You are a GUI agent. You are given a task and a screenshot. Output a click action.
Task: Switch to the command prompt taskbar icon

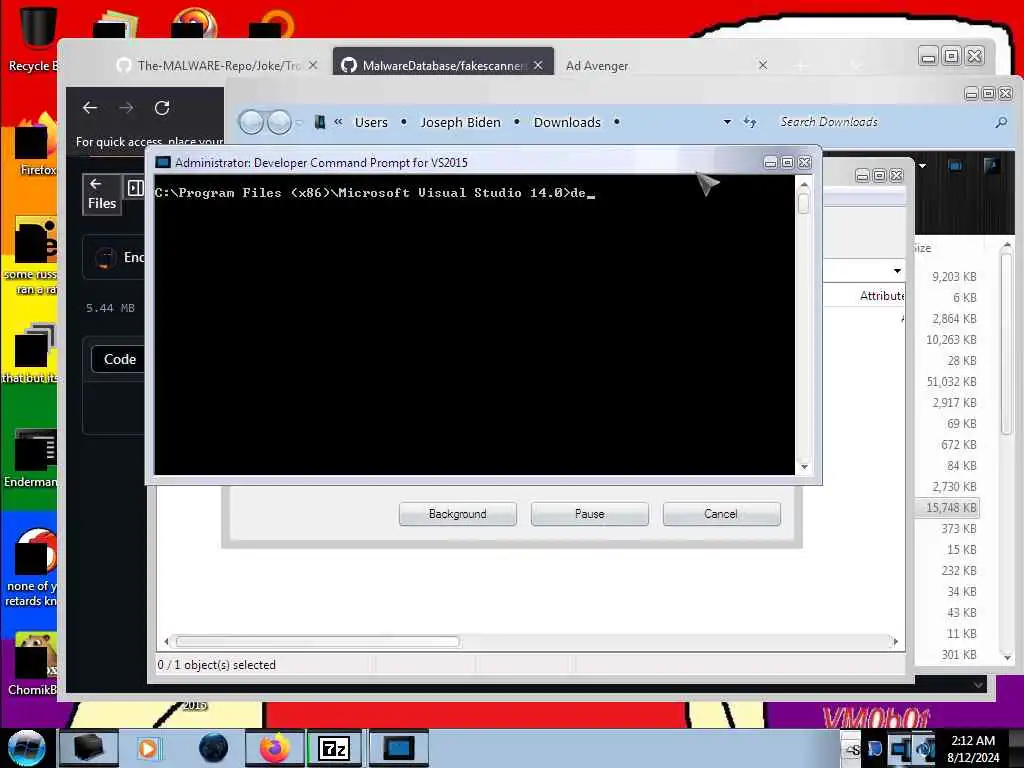[x=398, y=748]
